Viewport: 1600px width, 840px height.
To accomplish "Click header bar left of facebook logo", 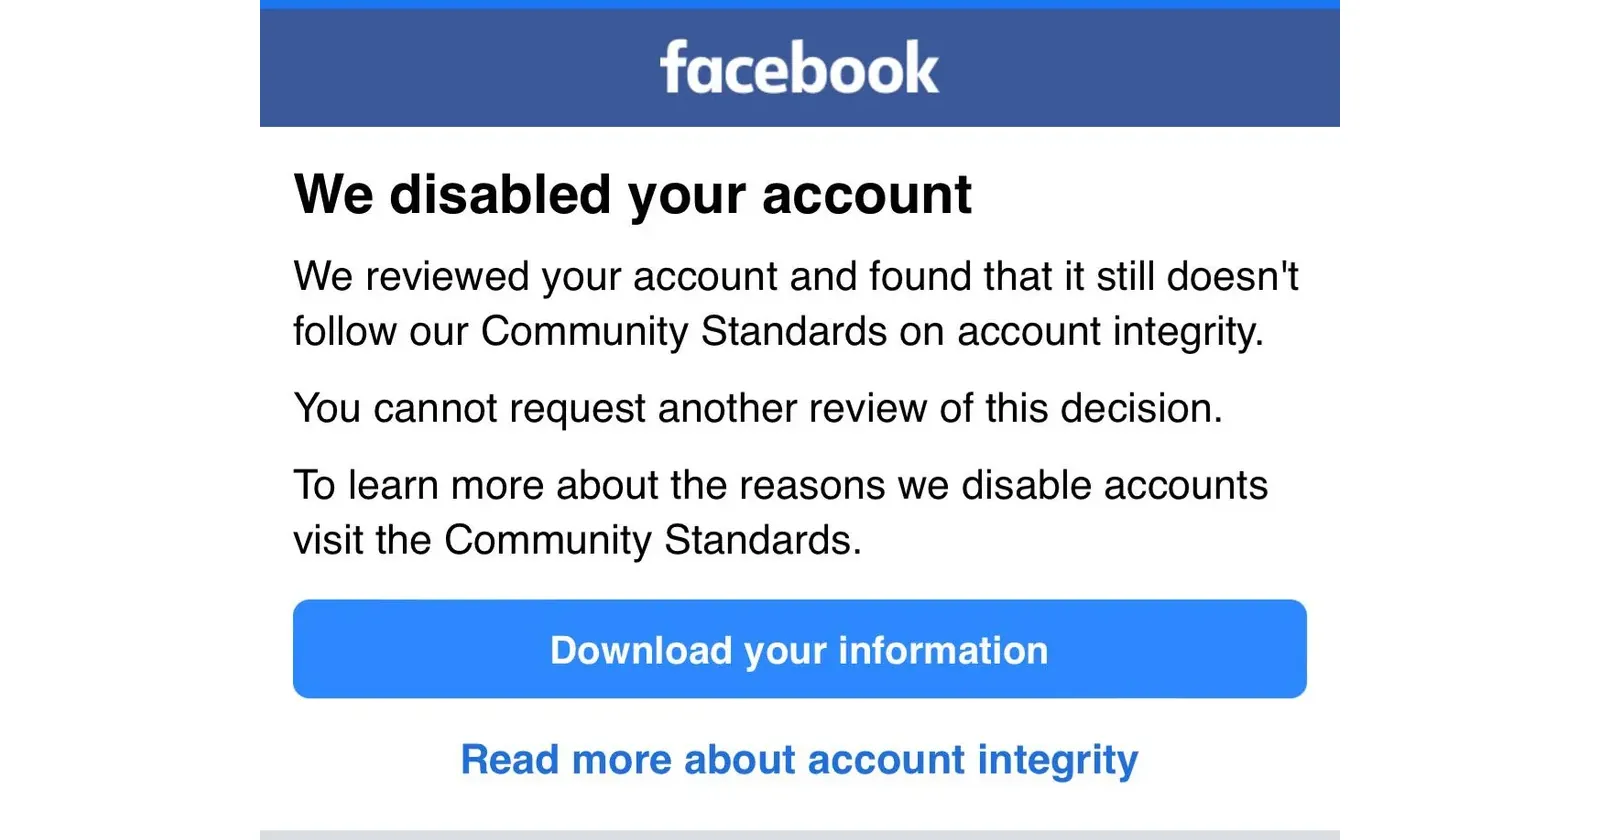I will [x=450, y=68].
